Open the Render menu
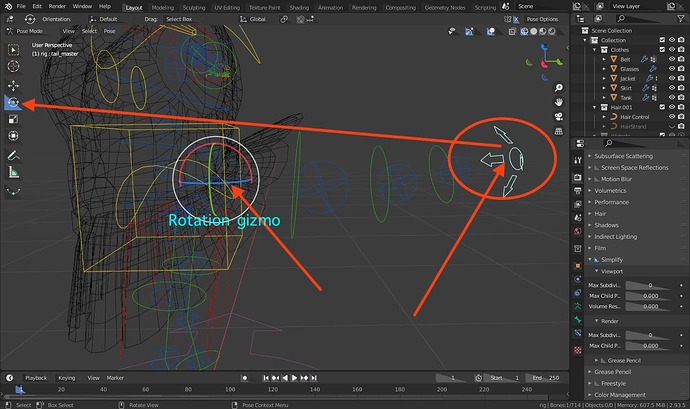690x409 pixels. tap(57, 7)
